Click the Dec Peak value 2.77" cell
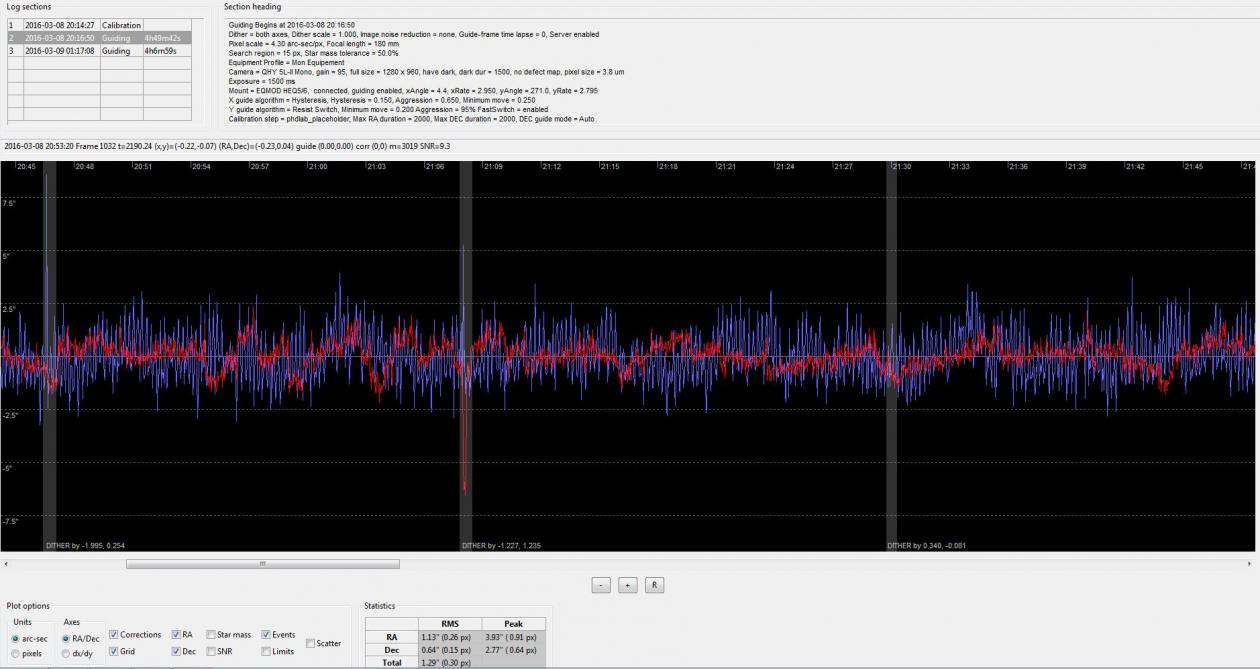Image resolution: width=1260 pixels, height=669 pixels. 513,648
